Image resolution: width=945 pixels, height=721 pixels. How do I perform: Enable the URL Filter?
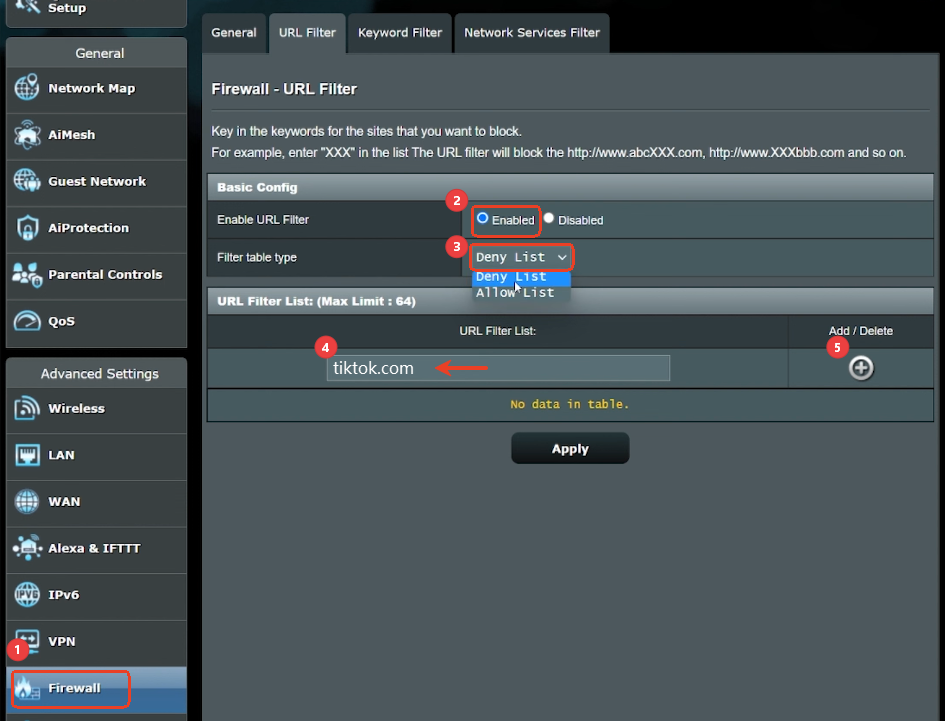[484, 219]
